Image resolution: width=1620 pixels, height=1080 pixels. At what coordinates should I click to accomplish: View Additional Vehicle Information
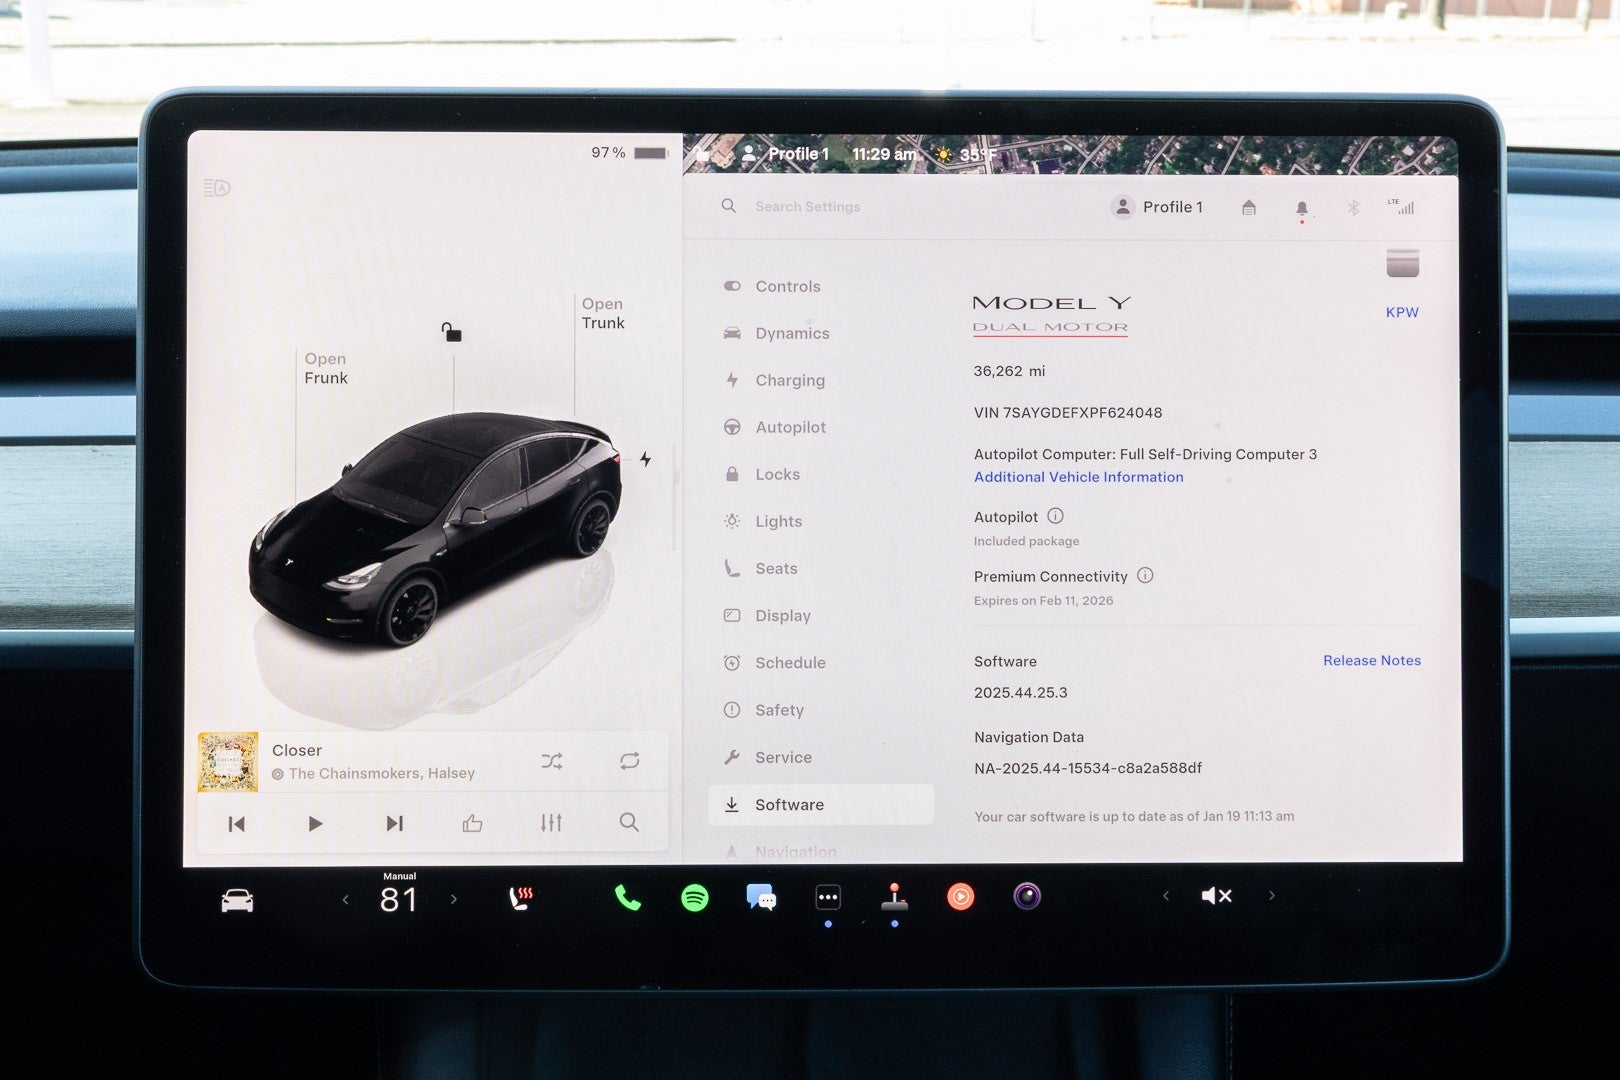click(1078, 477)
